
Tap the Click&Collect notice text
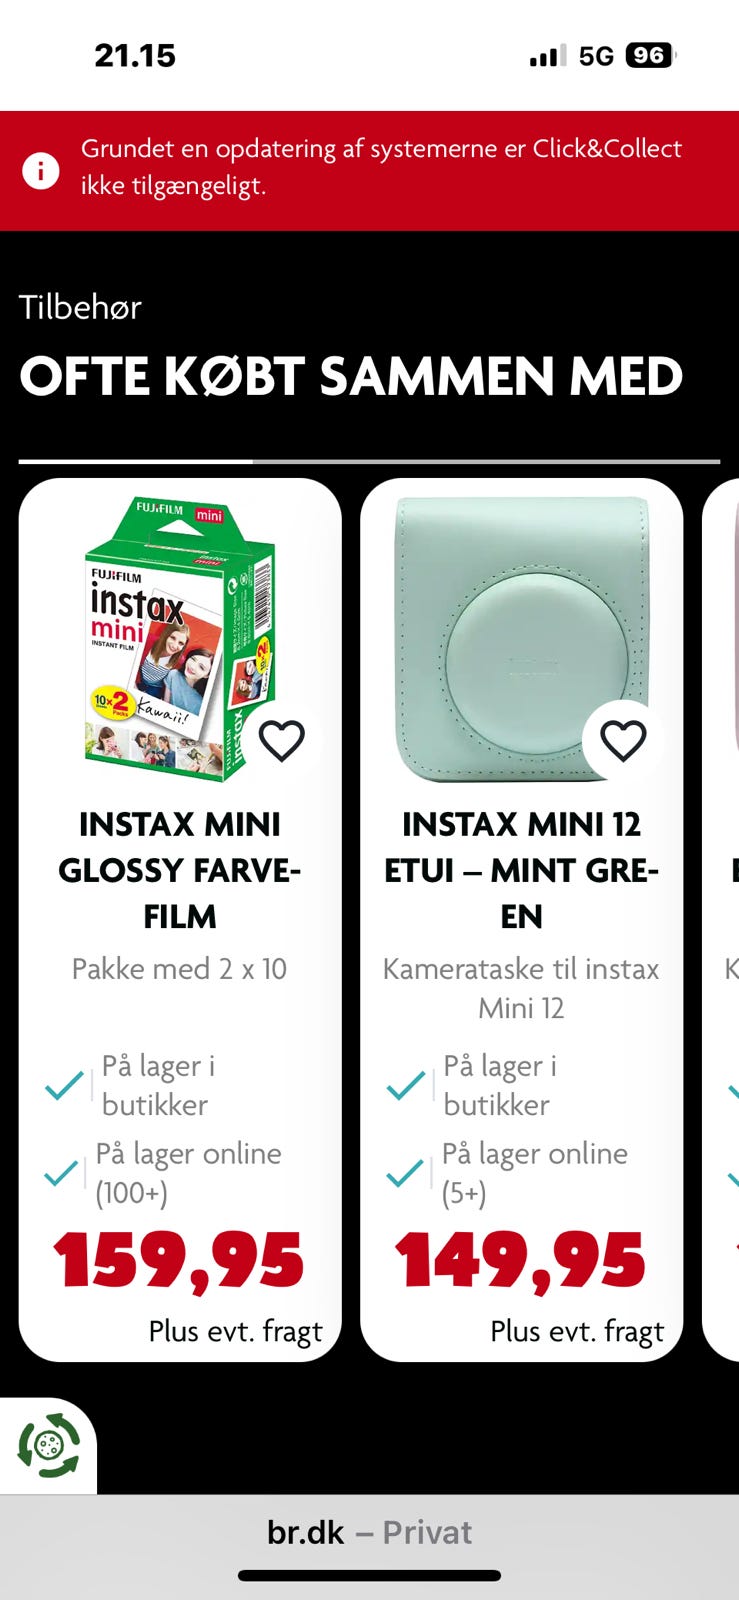pos(381,167)
